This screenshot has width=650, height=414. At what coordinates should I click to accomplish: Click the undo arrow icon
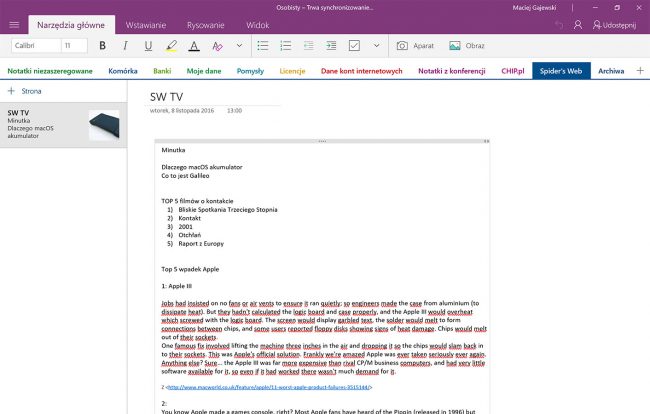click(559, 25)
